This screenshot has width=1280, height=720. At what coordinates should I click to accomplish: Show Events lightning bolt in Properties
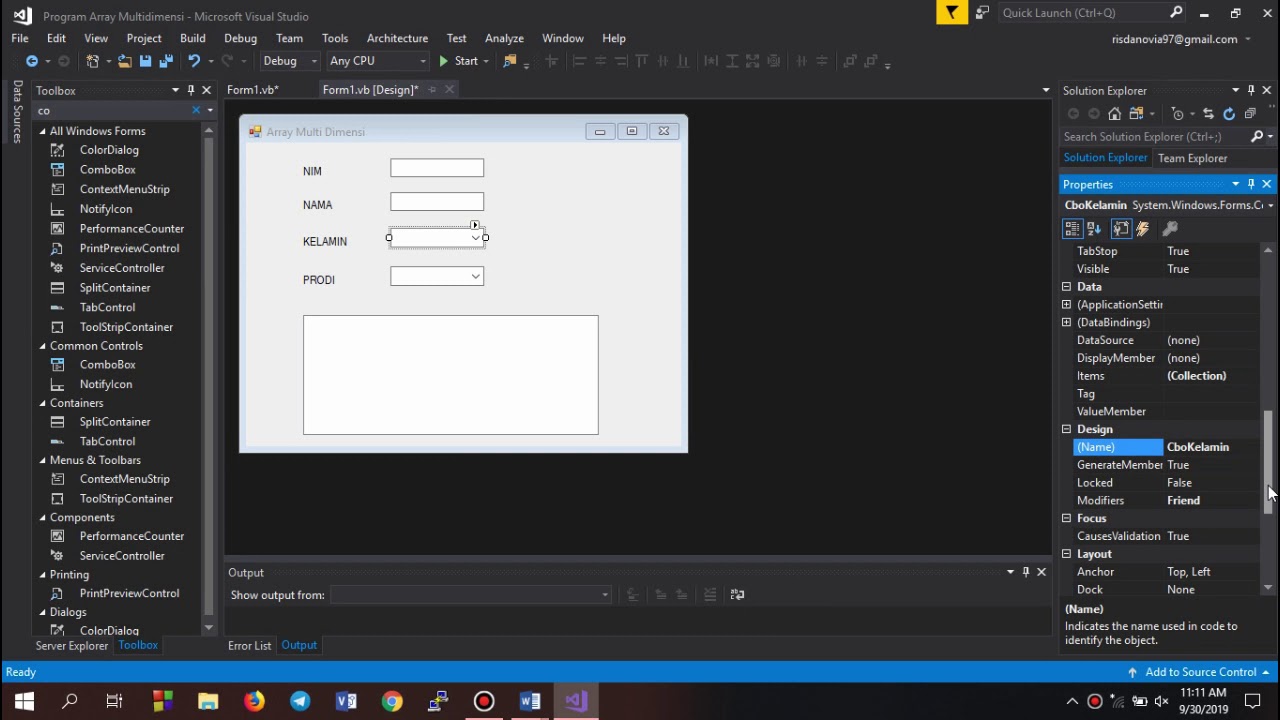[1143, 229]
